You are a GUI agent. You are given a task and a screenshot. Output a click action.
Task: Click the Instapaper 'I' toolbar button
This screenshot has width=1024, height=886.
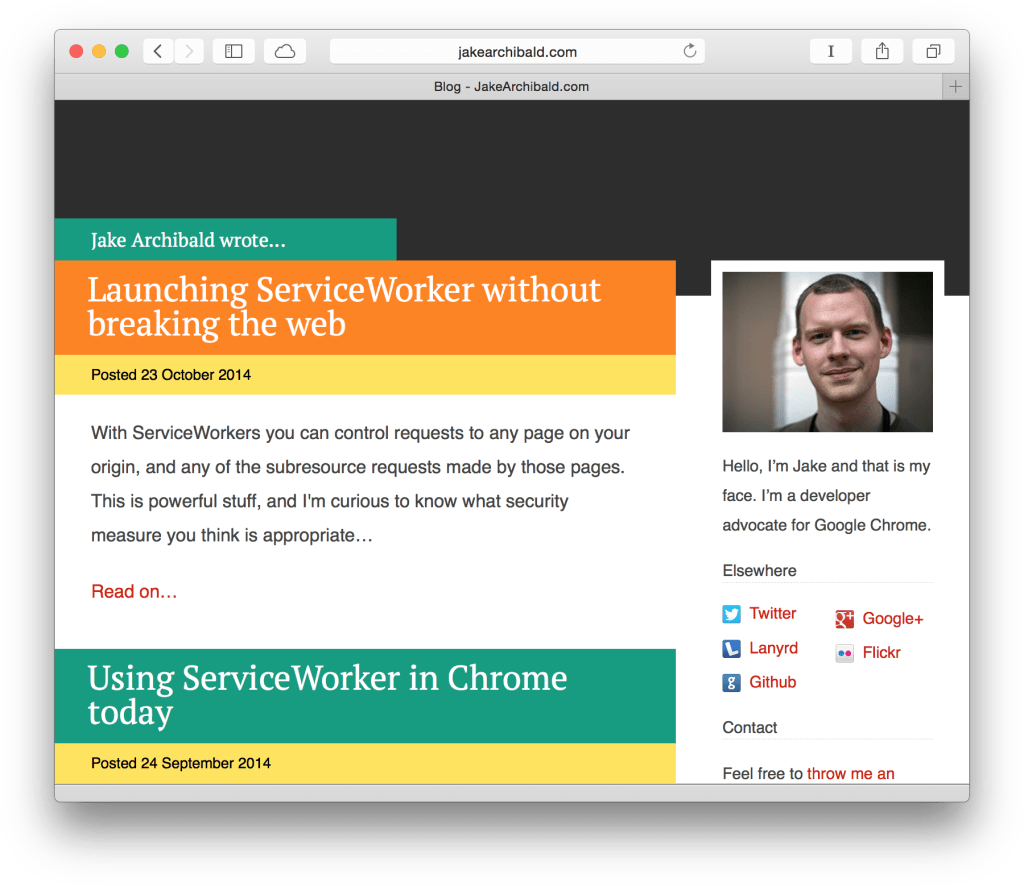[830, 51]
